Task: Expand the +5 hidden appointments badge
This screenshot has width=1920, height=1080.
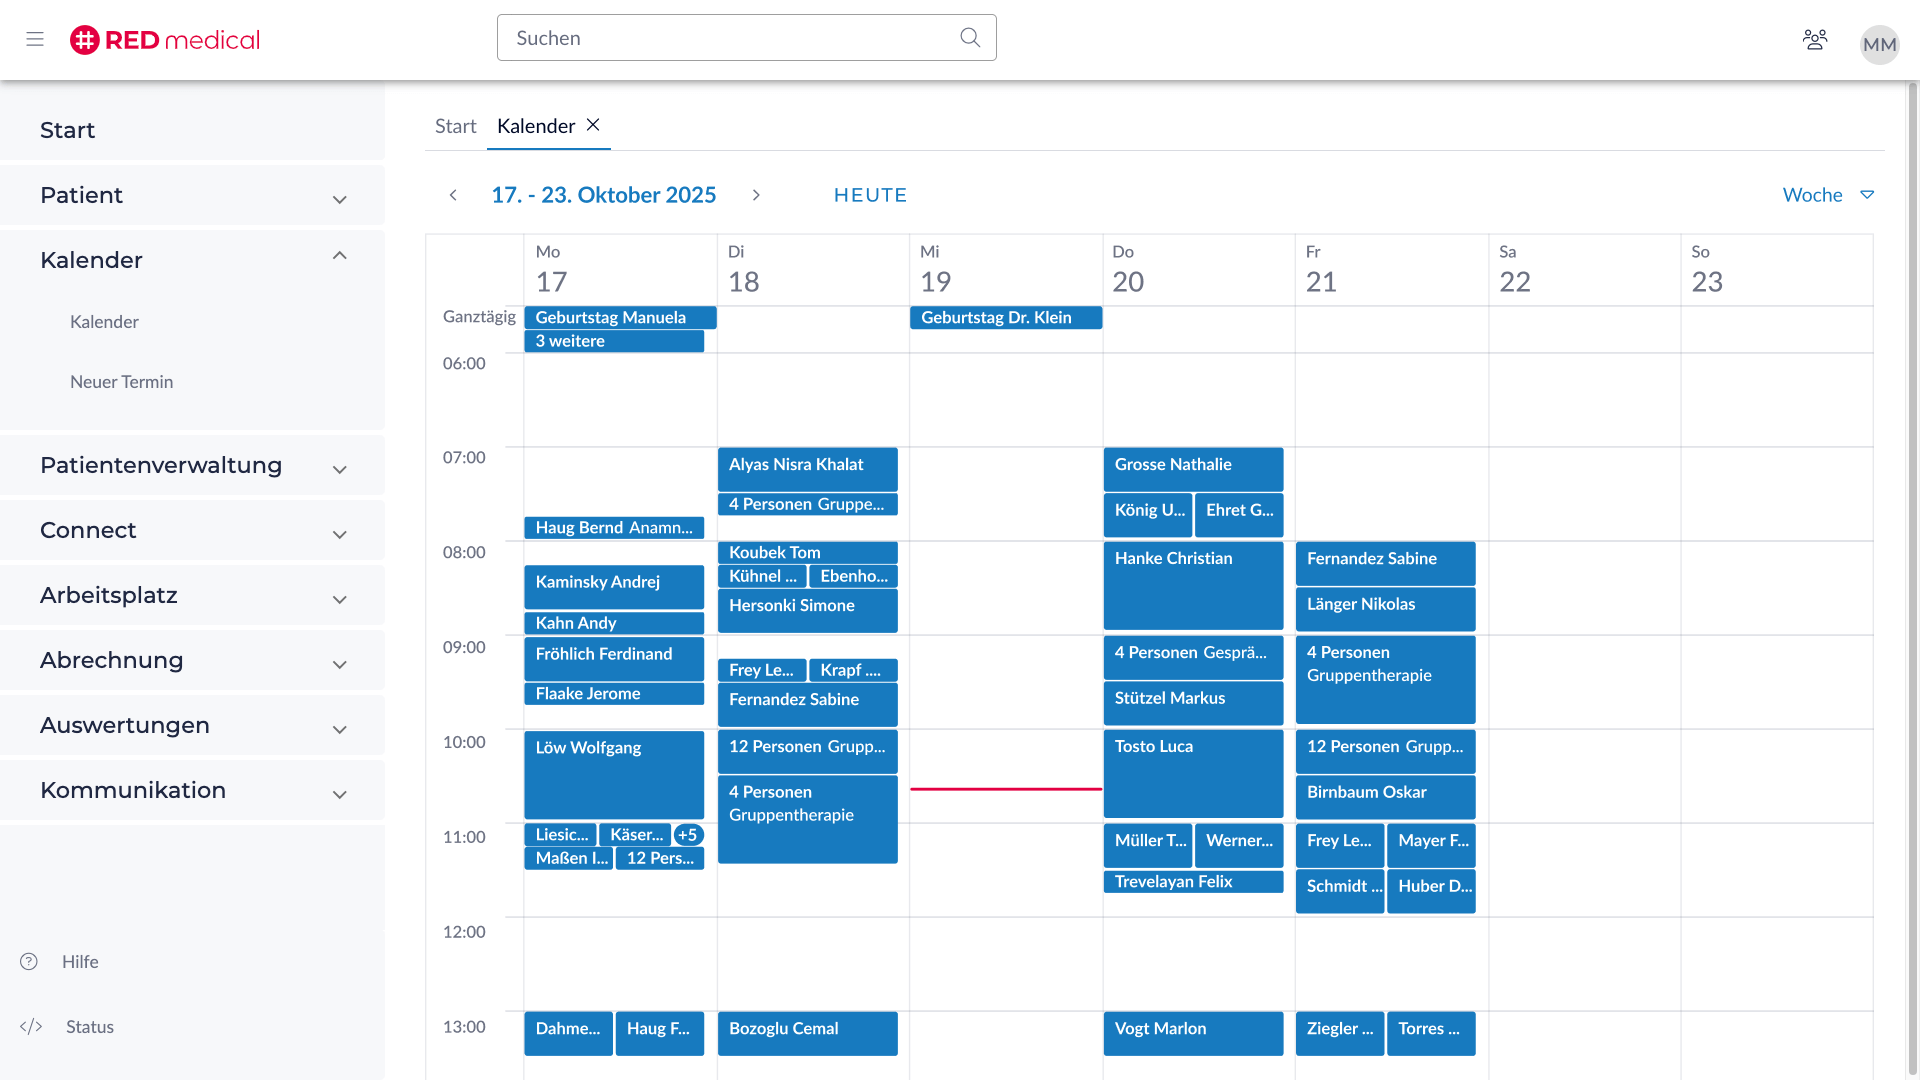Action: click(688, 835)
